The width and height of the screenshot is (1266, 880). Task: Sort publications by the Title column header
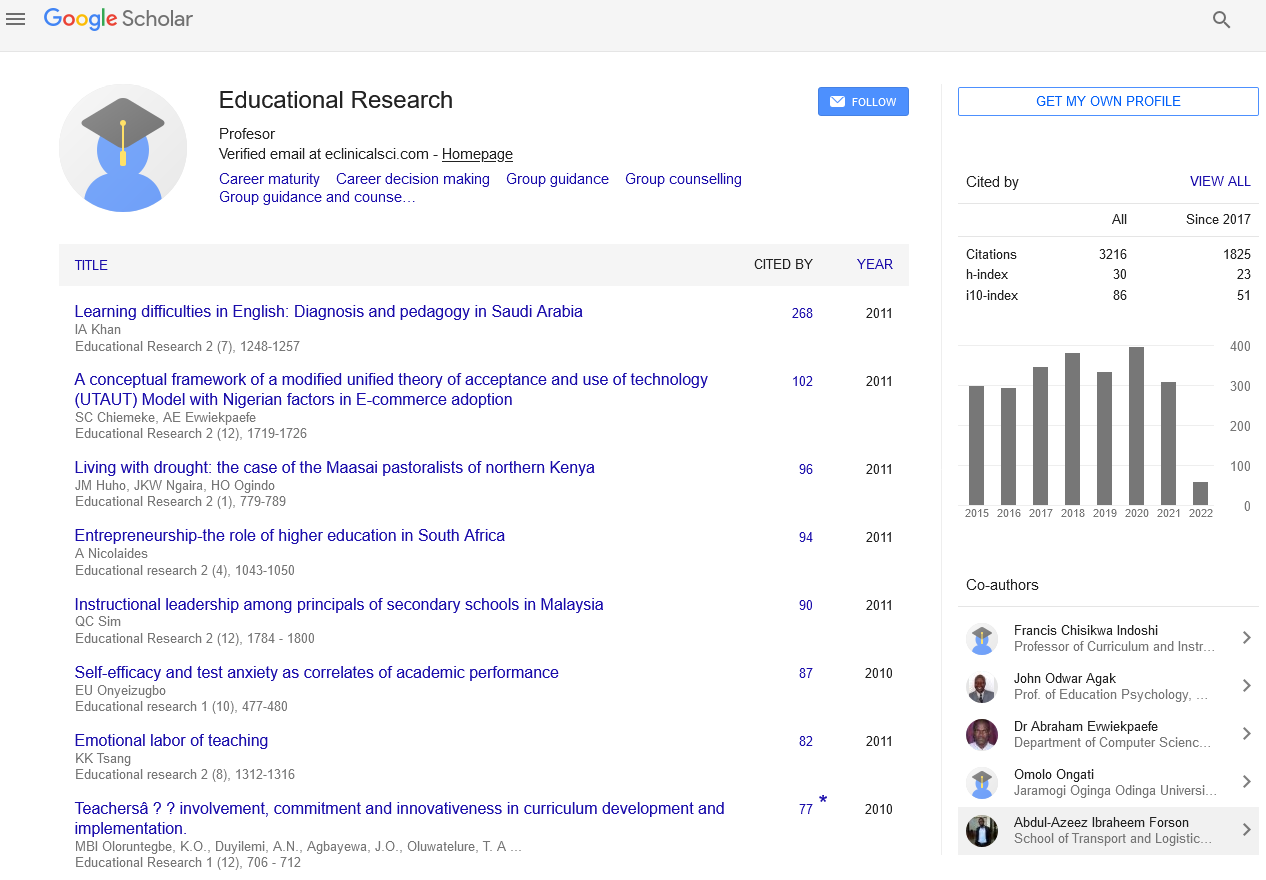point(91,265)
